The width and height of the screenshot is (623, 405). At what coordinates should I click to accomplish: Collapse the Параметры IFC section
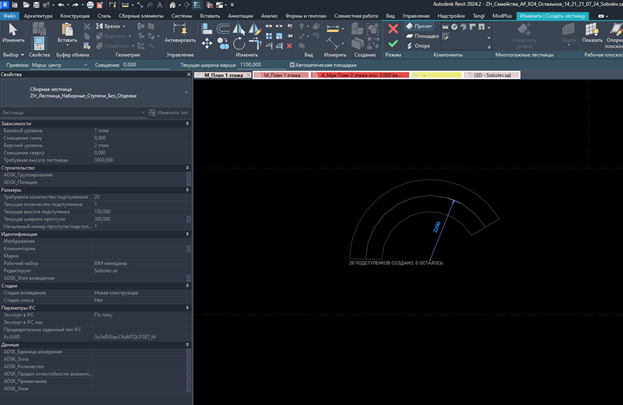[x=187, y=308]
